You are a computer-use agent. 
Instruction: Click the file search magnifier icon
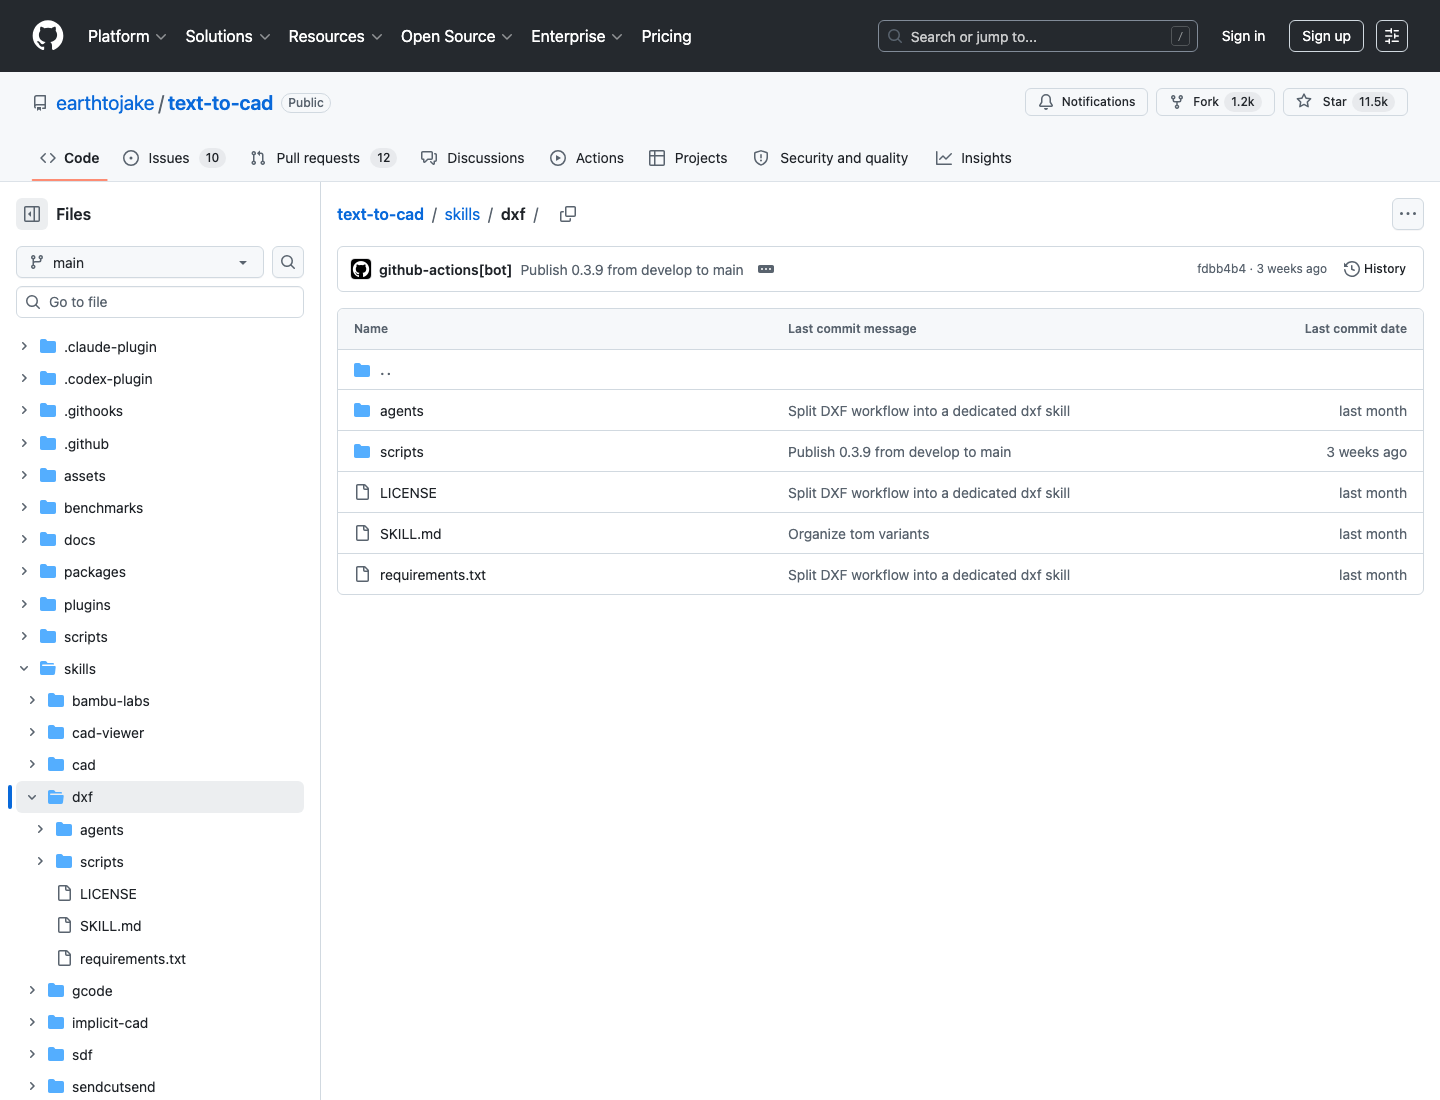288,262
